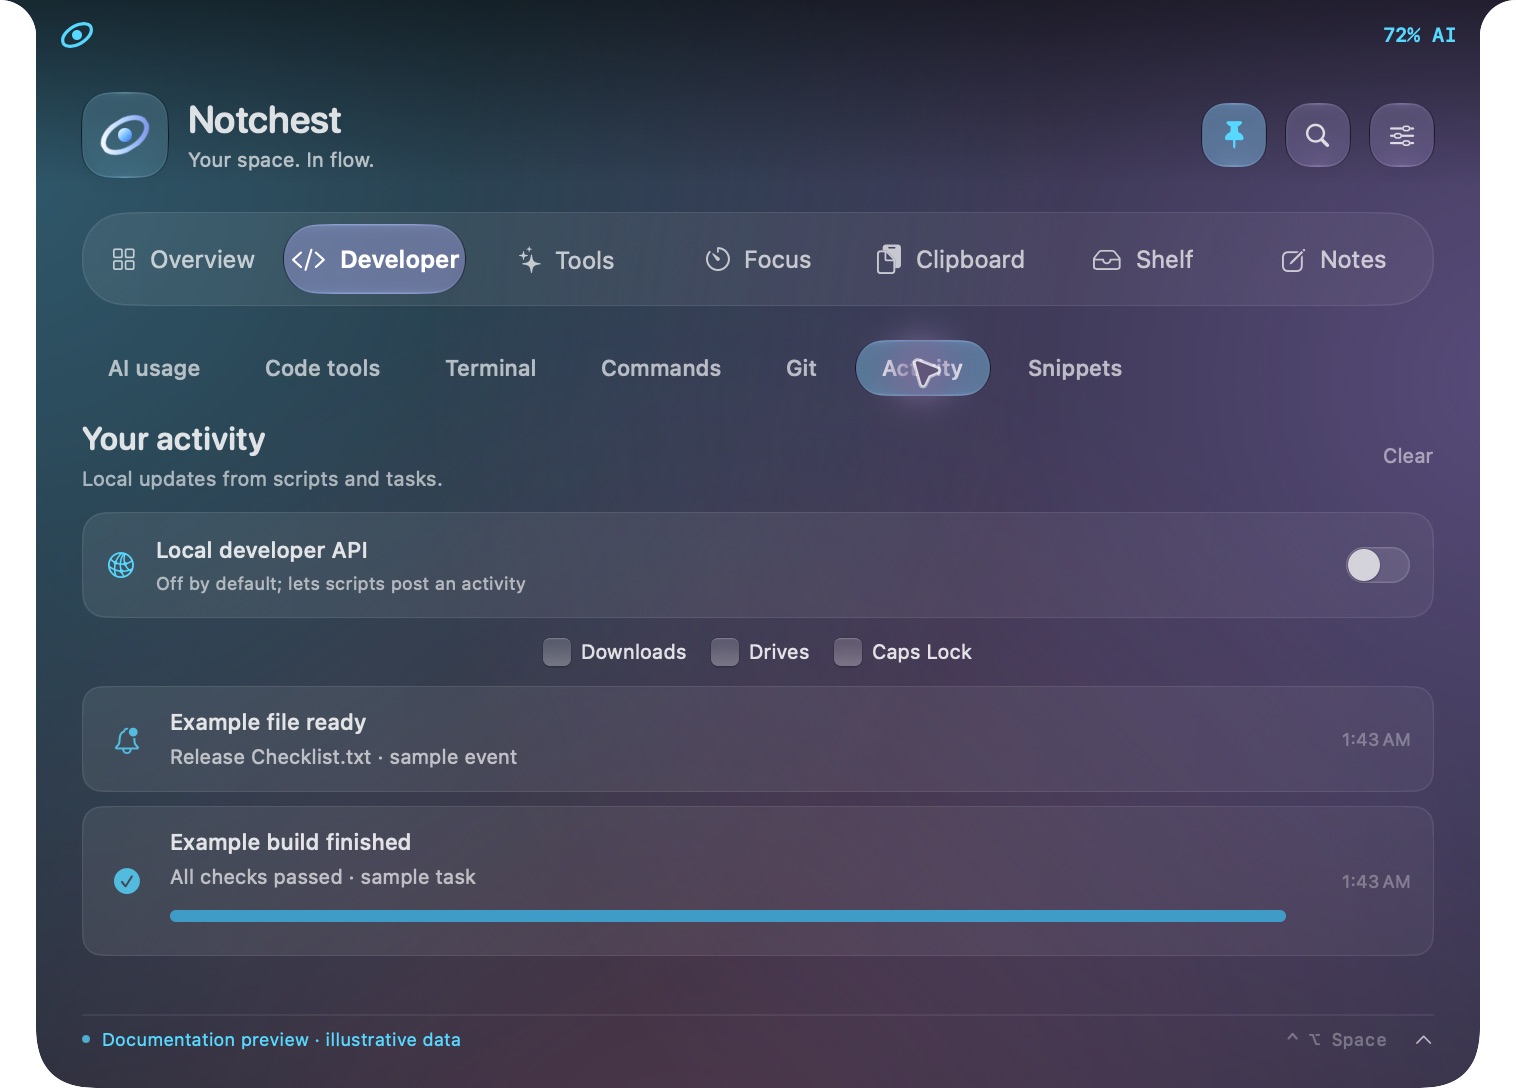Click the 'Your activity' heading

174,439
